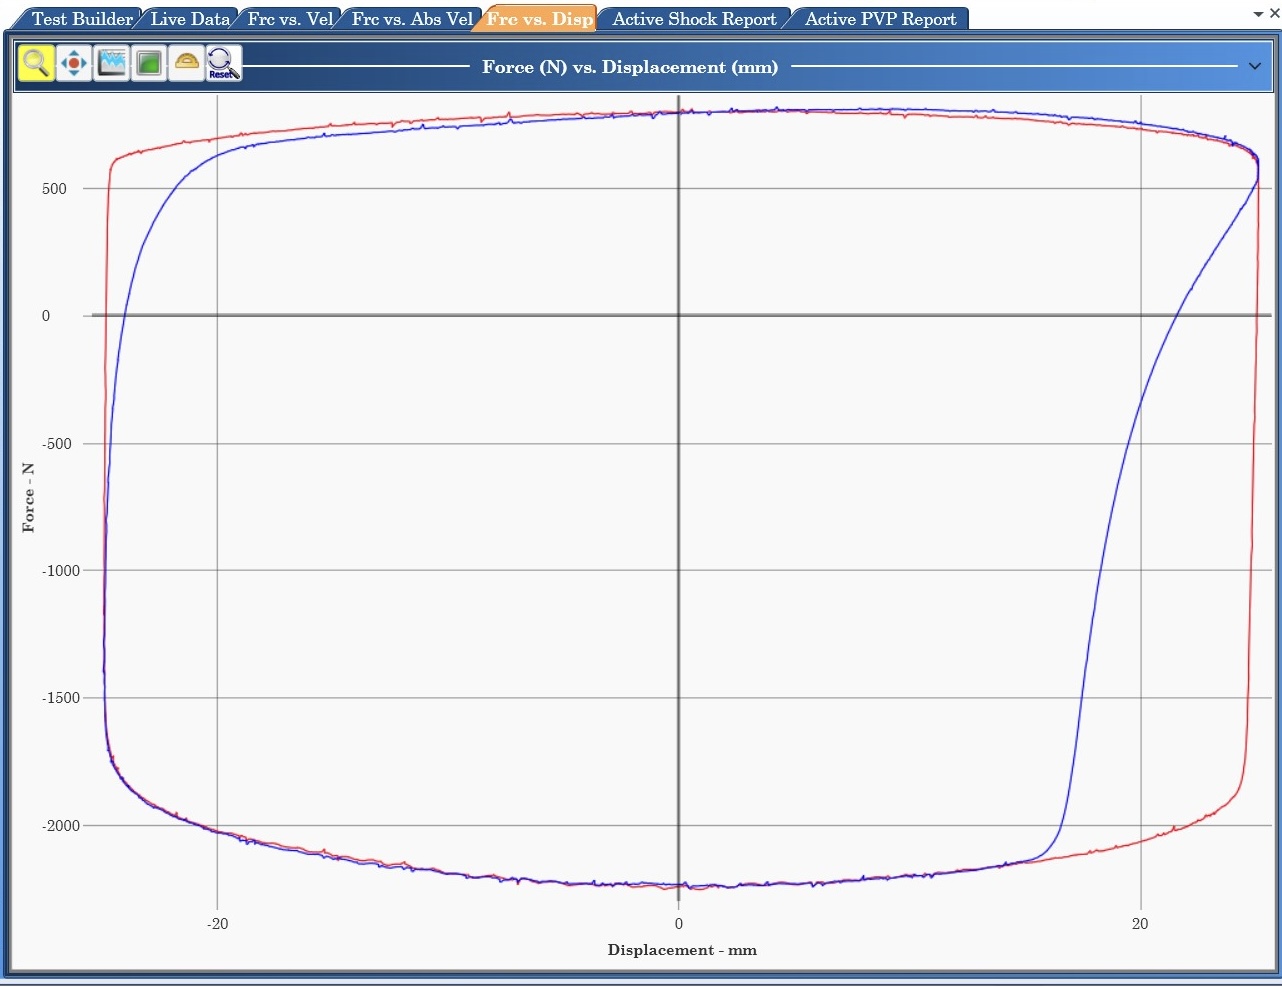View the Active Shock Report tab
Viewport: 1282px width, 987px height.
(x=694, y=19)
